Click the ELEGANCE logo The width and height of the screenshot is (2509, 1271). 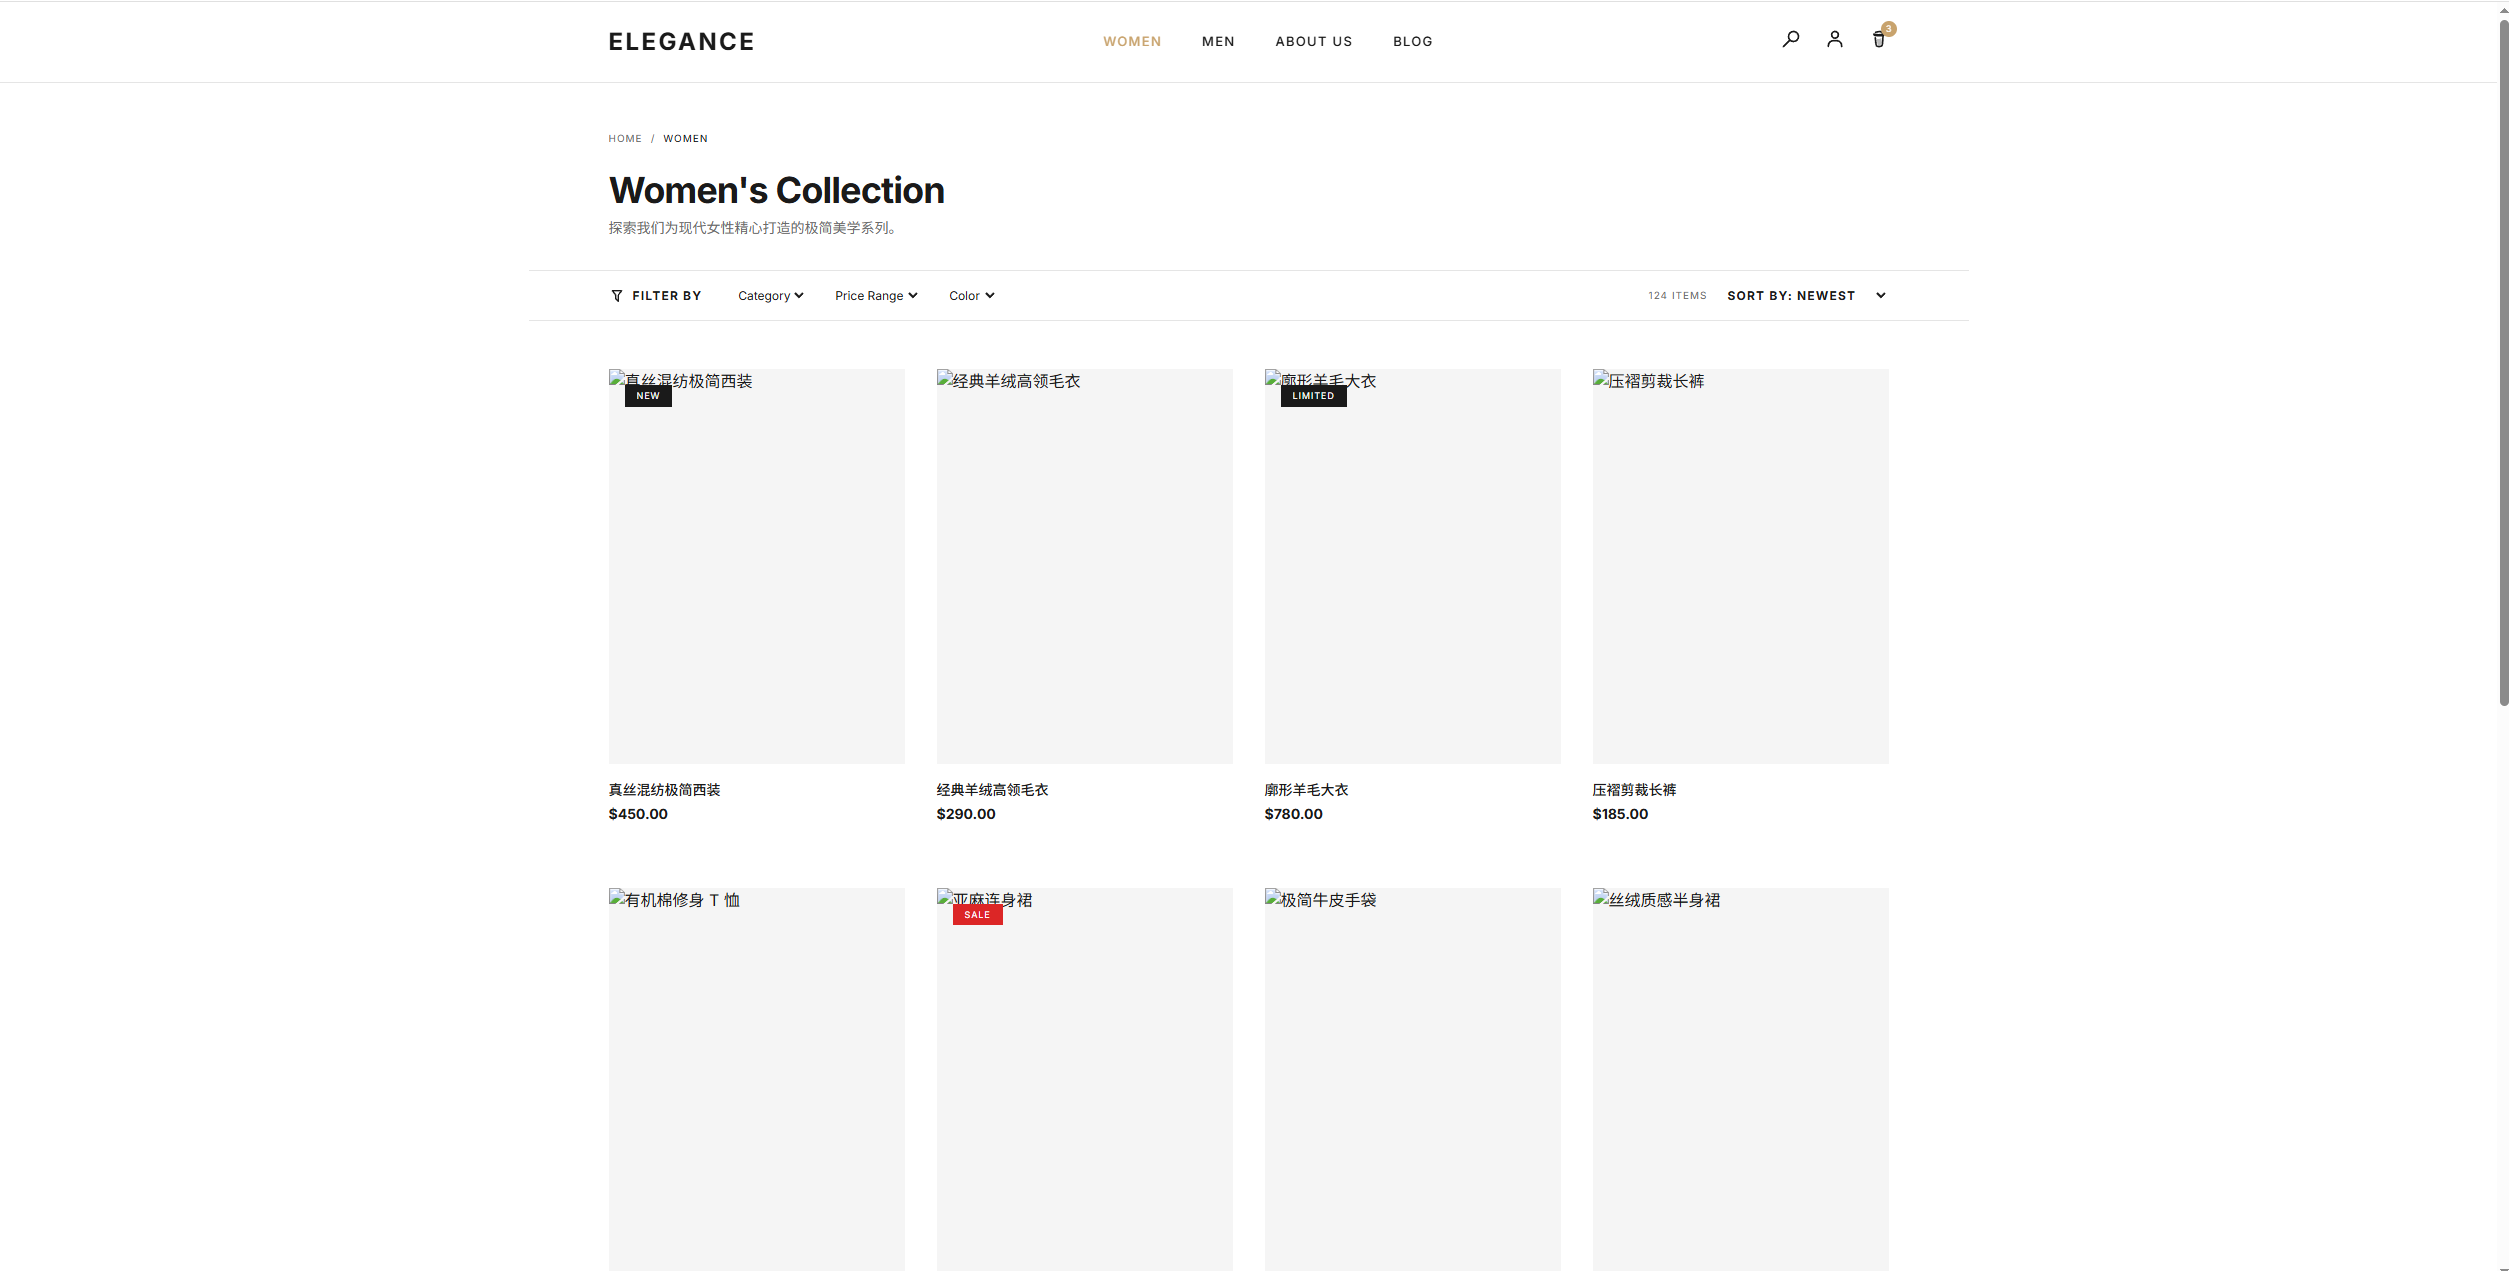point(681,42)
